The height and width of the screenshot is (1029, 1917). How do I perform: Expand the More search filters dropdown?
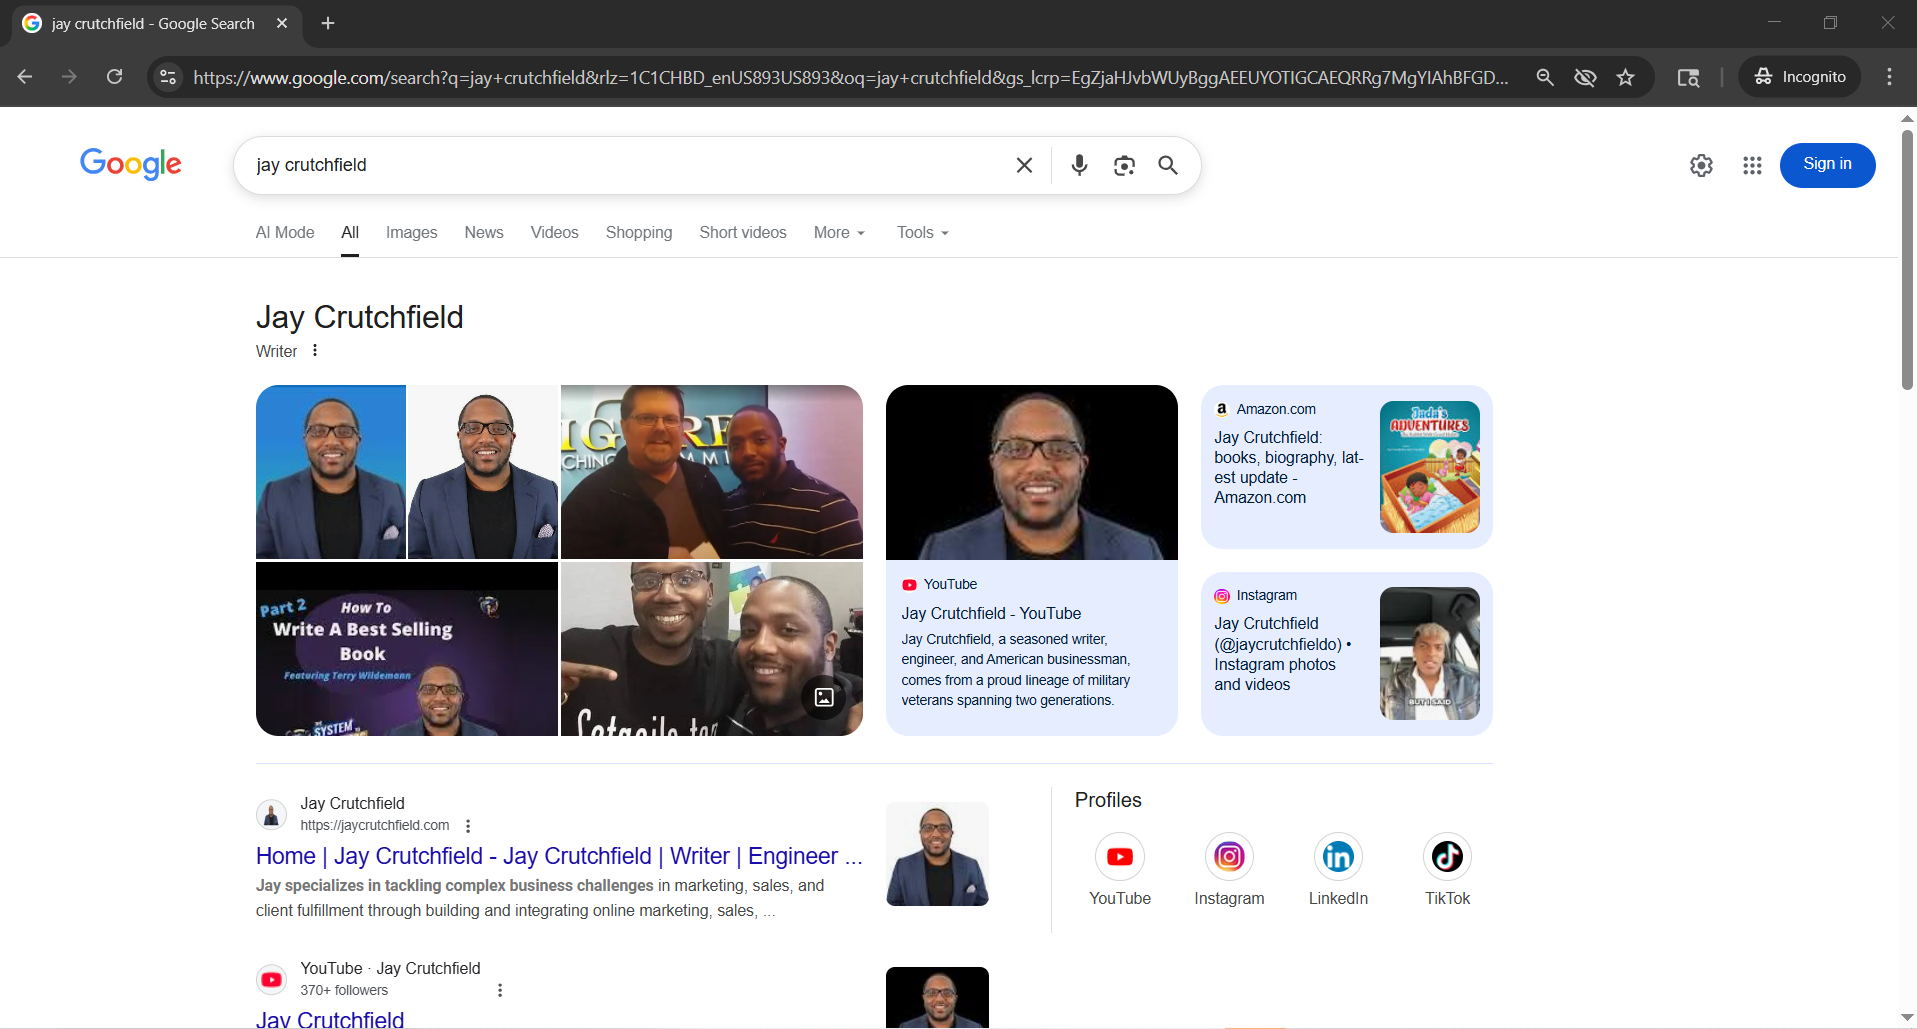839,232
